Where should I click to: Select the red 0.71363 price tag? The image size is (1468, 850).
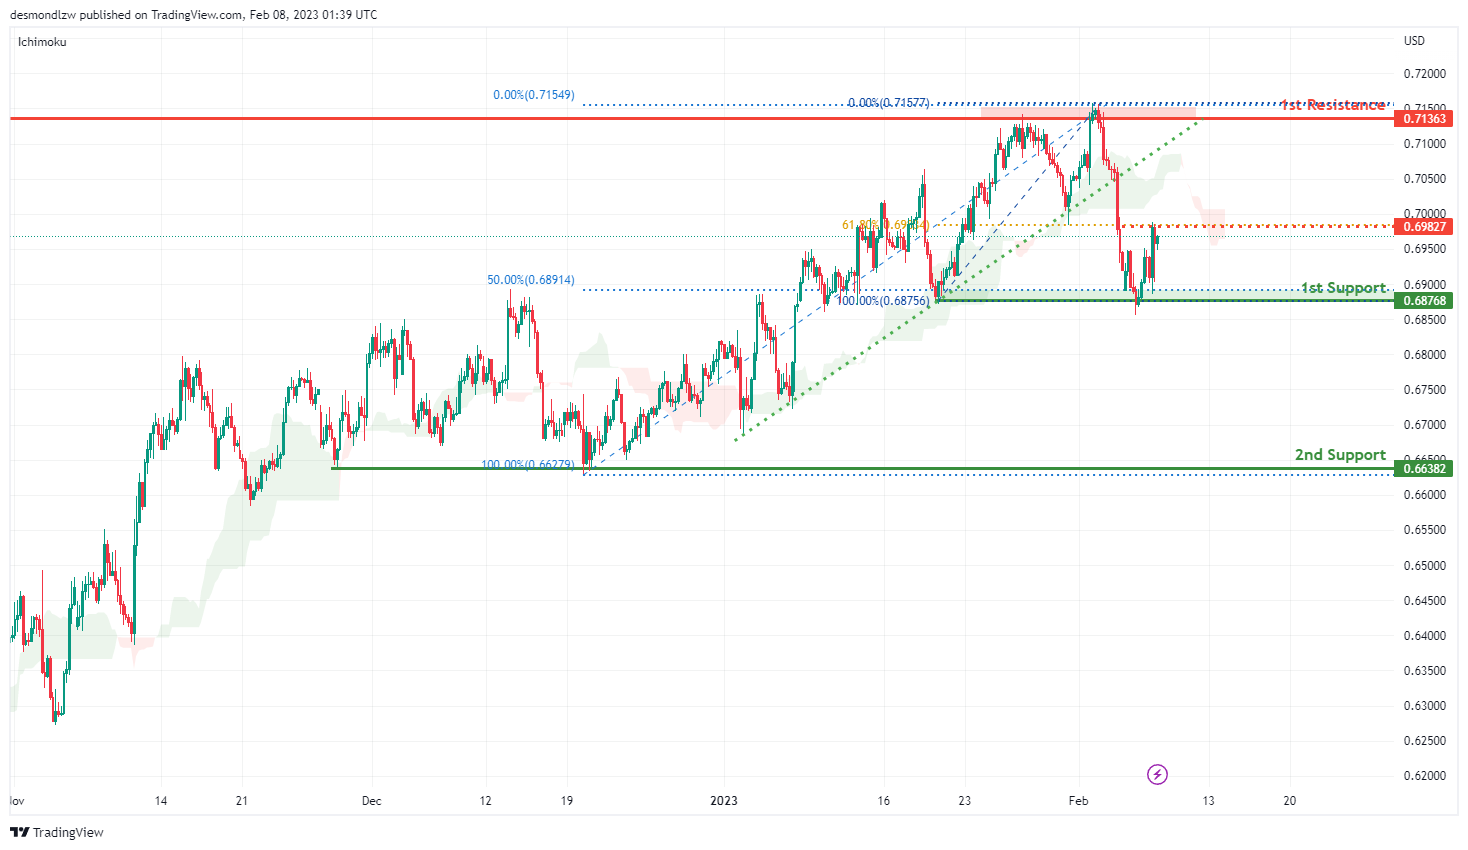(x=1423, y=118)
